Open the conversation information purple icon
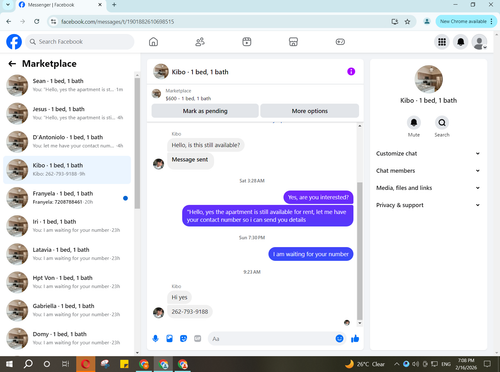This screenshot has height=372, width=500. [x=351, y=71]
